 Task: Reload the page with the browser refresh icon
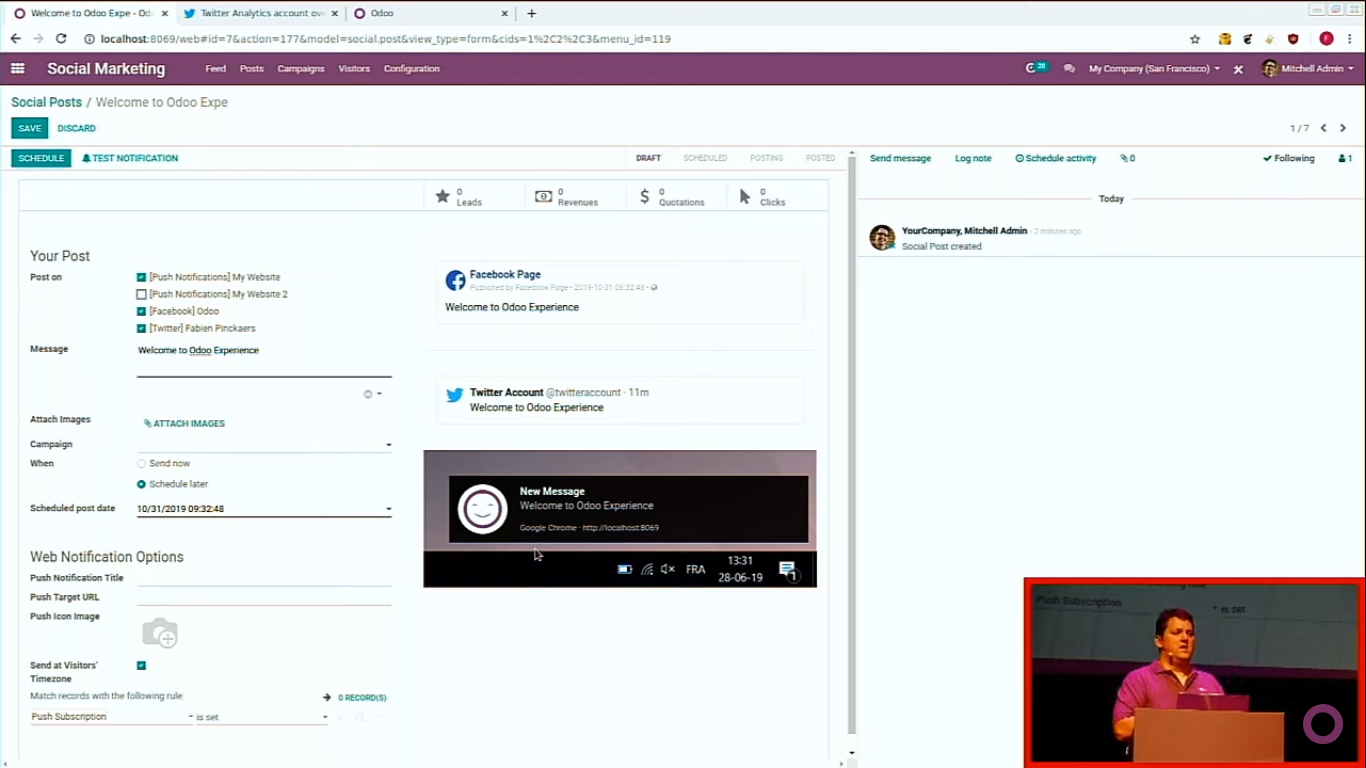[x=61, y=39]
